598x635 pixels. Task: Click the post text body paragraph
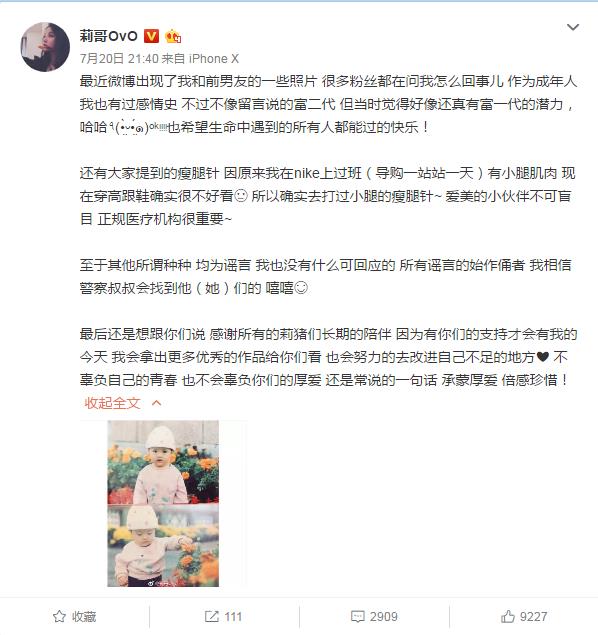pyautogui.click(x=328, y=230)
